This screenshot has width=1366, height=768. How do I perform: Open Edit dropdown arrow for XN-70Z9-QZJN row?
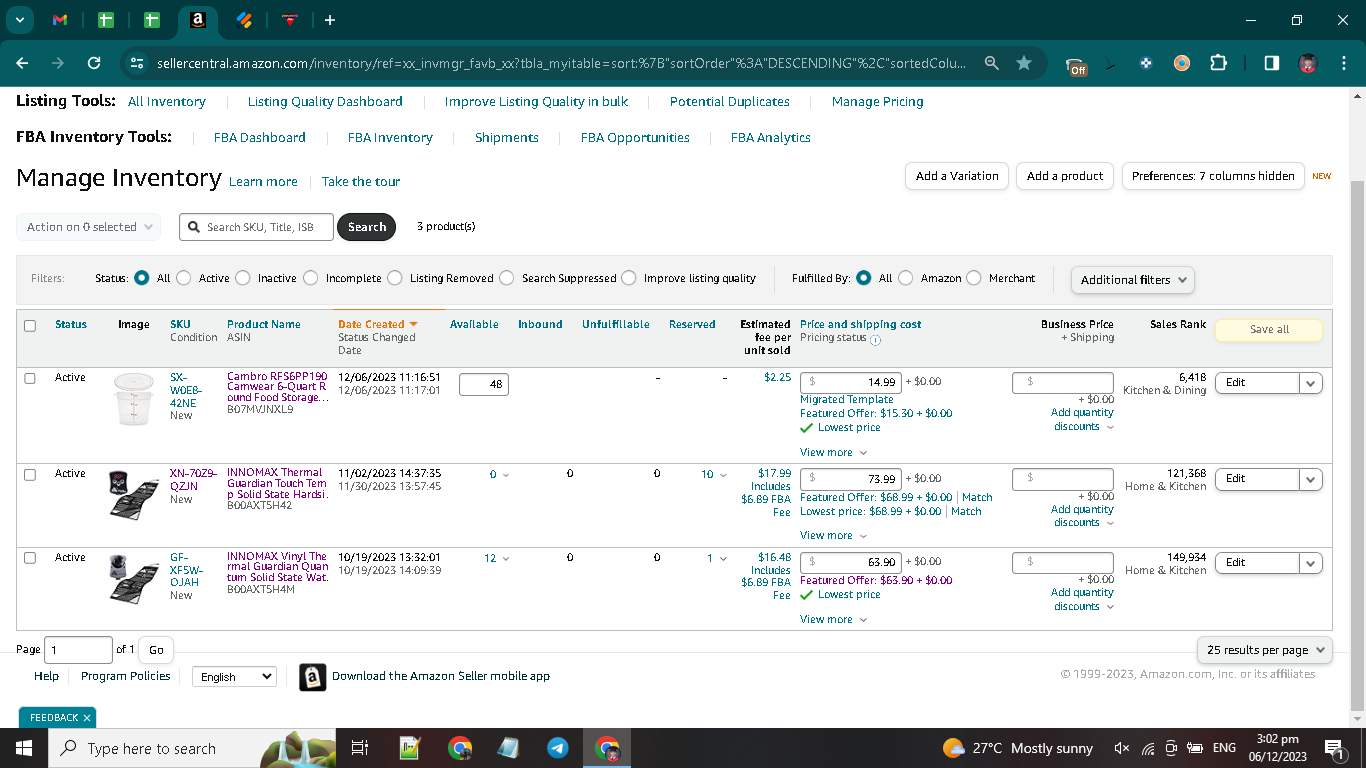pos(1311,479)
